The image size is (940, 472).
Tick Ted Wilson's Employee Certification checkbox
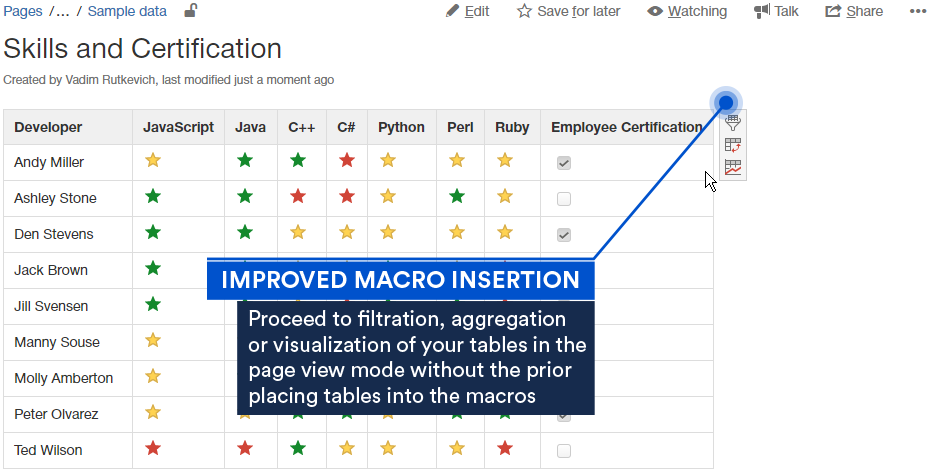[x=564, y=450]
